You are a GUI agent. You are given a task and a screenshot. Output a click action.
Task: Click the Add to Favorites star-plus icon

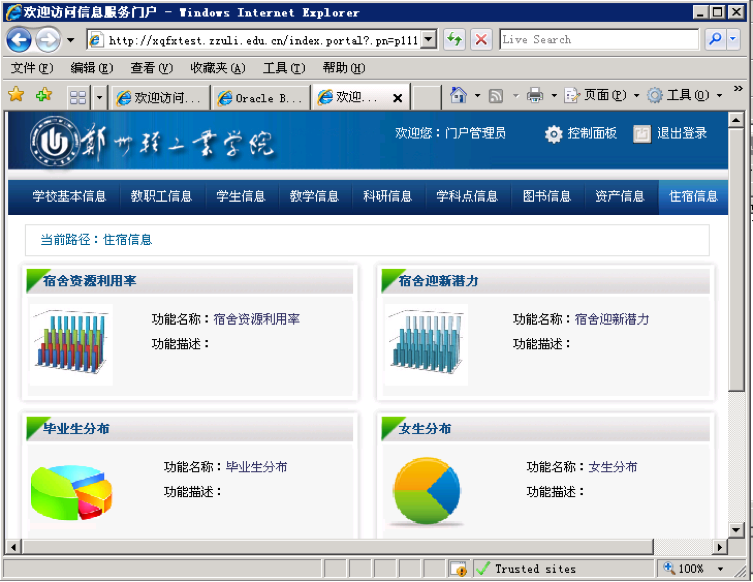pos(44,94)
